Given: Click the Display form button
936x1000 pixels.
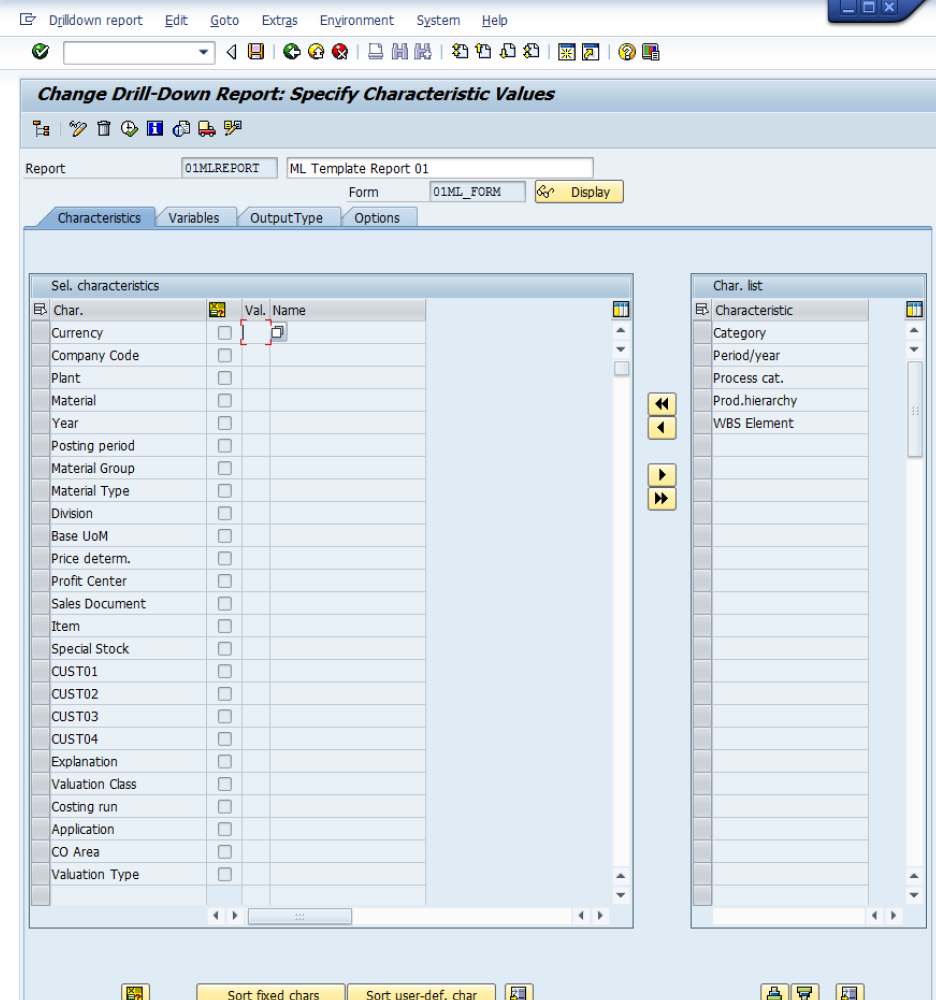Looking at the screenshot, I should pos(579,192).
